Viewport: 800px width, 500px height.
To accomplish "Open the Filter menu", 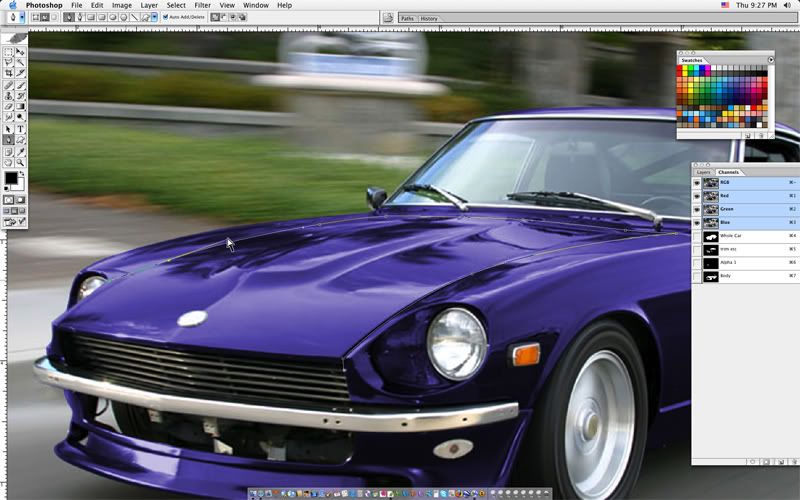I will pos(202,5).
